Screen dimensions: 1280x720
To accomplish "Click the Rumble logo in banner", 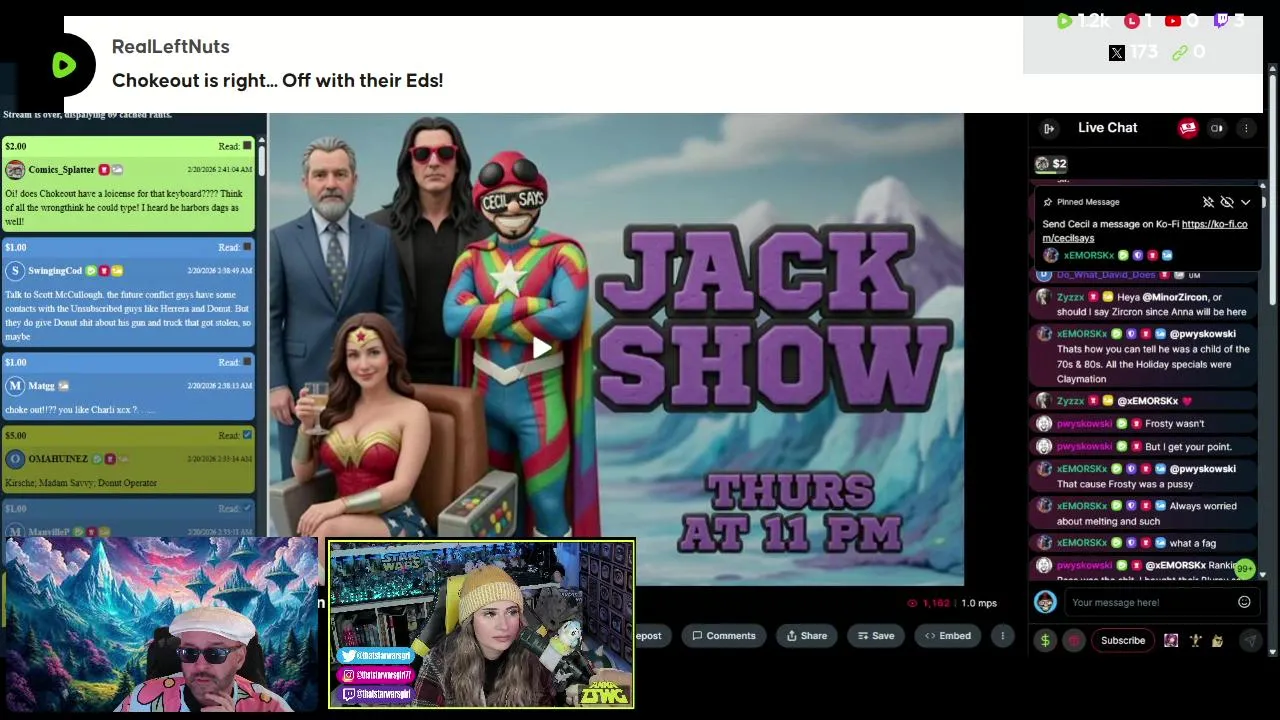I will pos(64,65).
